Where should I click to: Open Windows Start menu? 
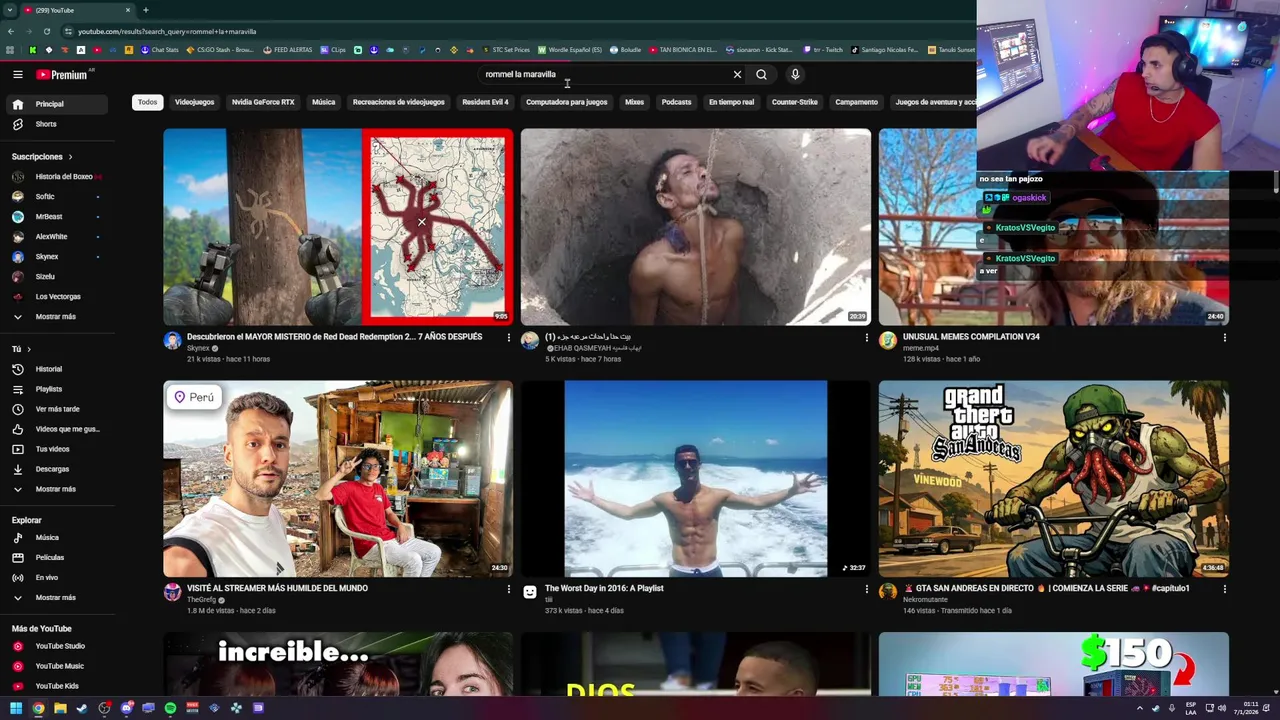pyautogui.click(x=16, y=708)
